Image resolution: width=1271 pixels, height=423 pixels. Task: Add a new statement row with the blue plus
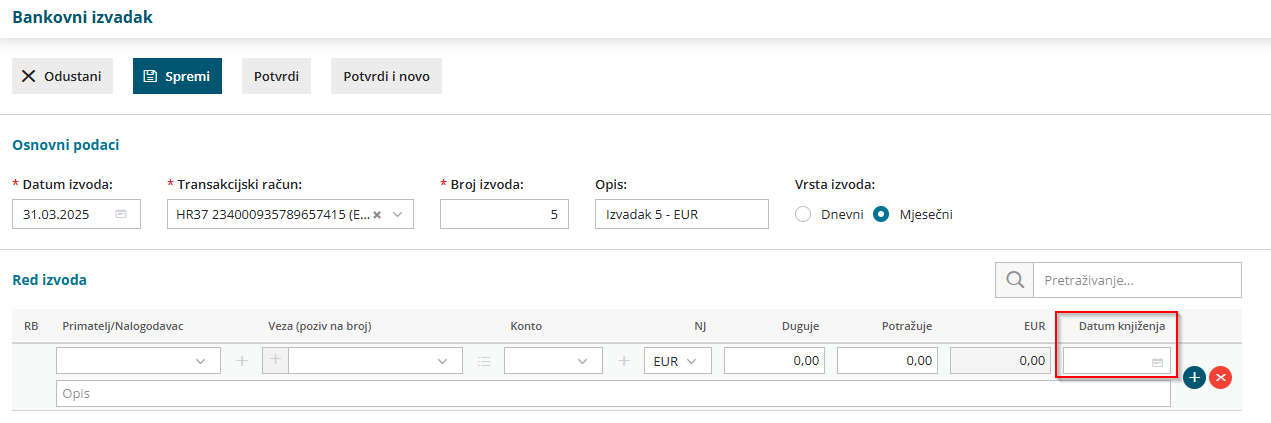click(x=1193, y=377)
